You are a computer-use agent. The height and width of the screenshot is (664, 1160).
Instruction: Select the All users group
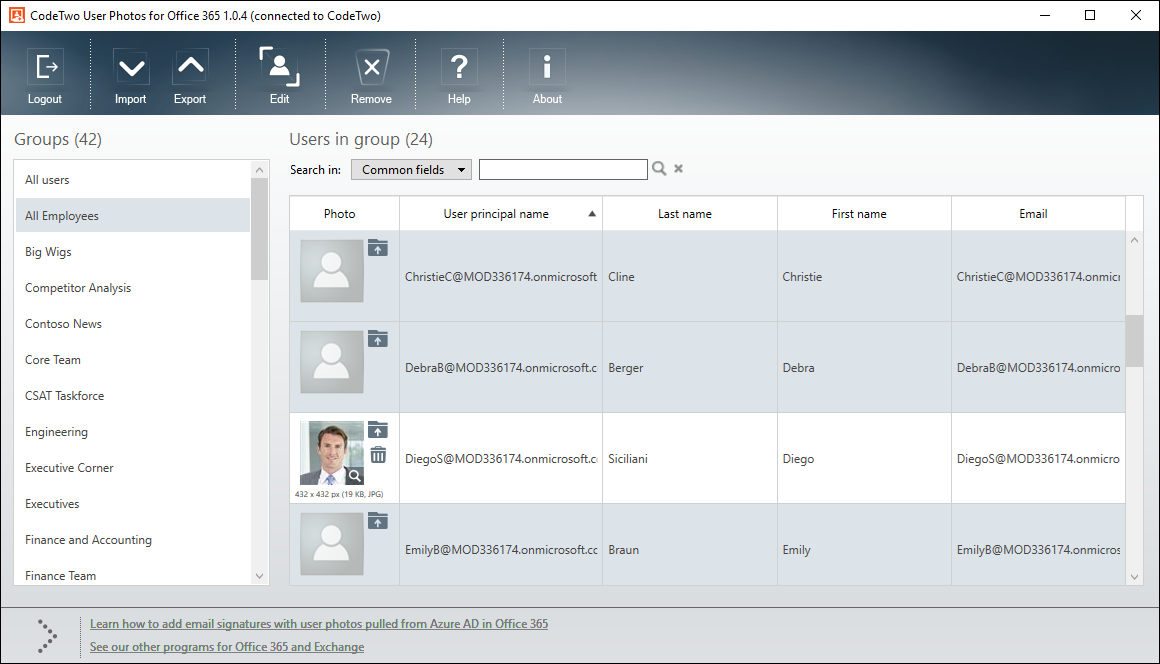133,180
